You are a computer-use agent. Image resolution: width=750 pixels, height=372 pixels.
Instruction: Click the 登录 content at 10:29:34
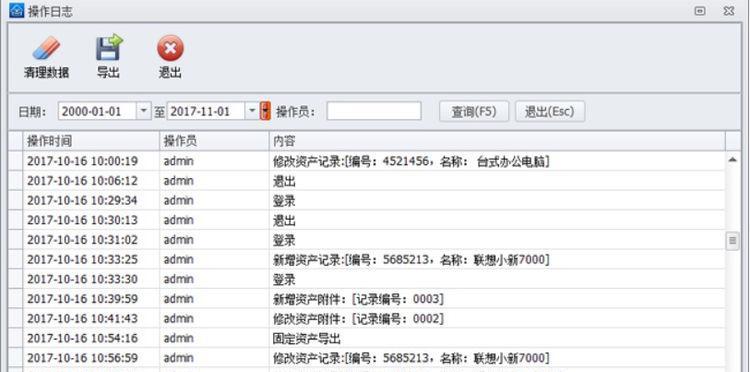point(284,201)
